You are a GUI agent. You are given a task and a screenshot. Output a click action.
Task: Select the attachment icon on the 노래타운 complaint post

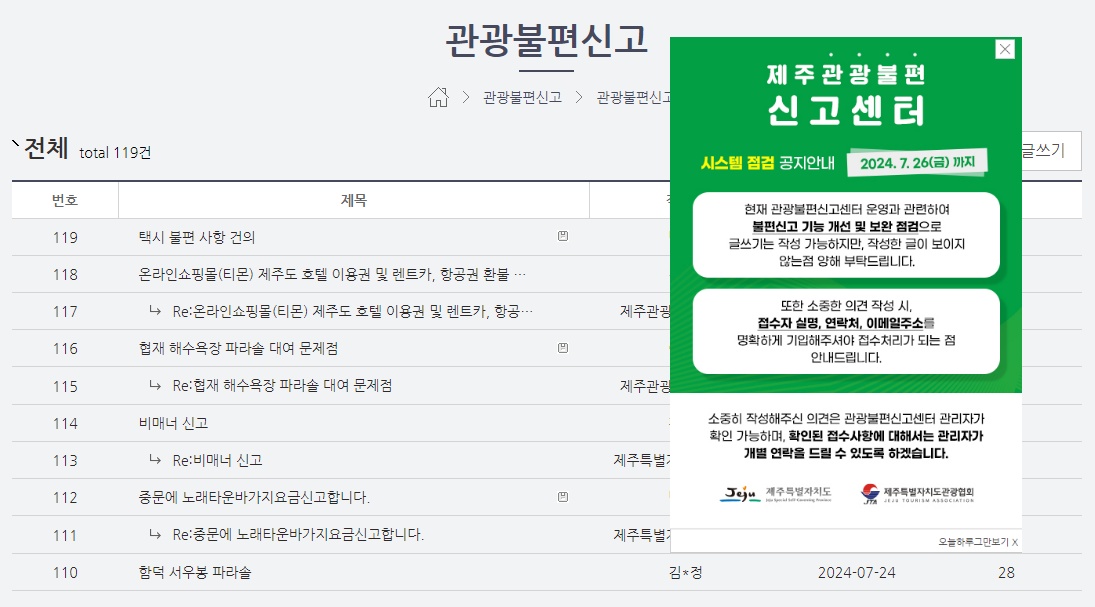562,495
